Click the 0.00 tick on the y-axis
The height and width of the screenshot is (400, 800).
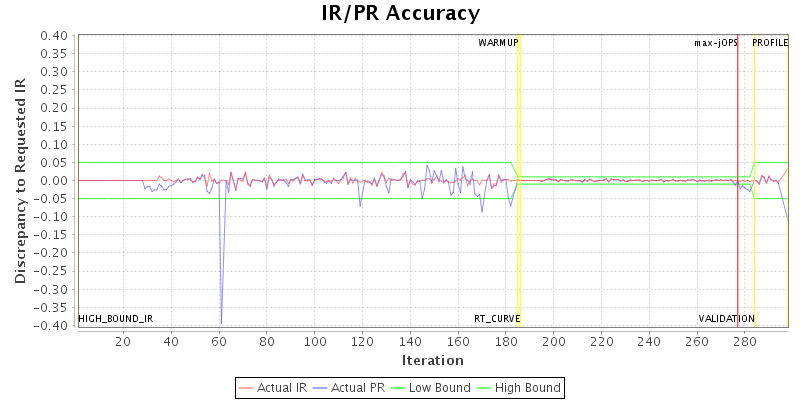point(53,181)
